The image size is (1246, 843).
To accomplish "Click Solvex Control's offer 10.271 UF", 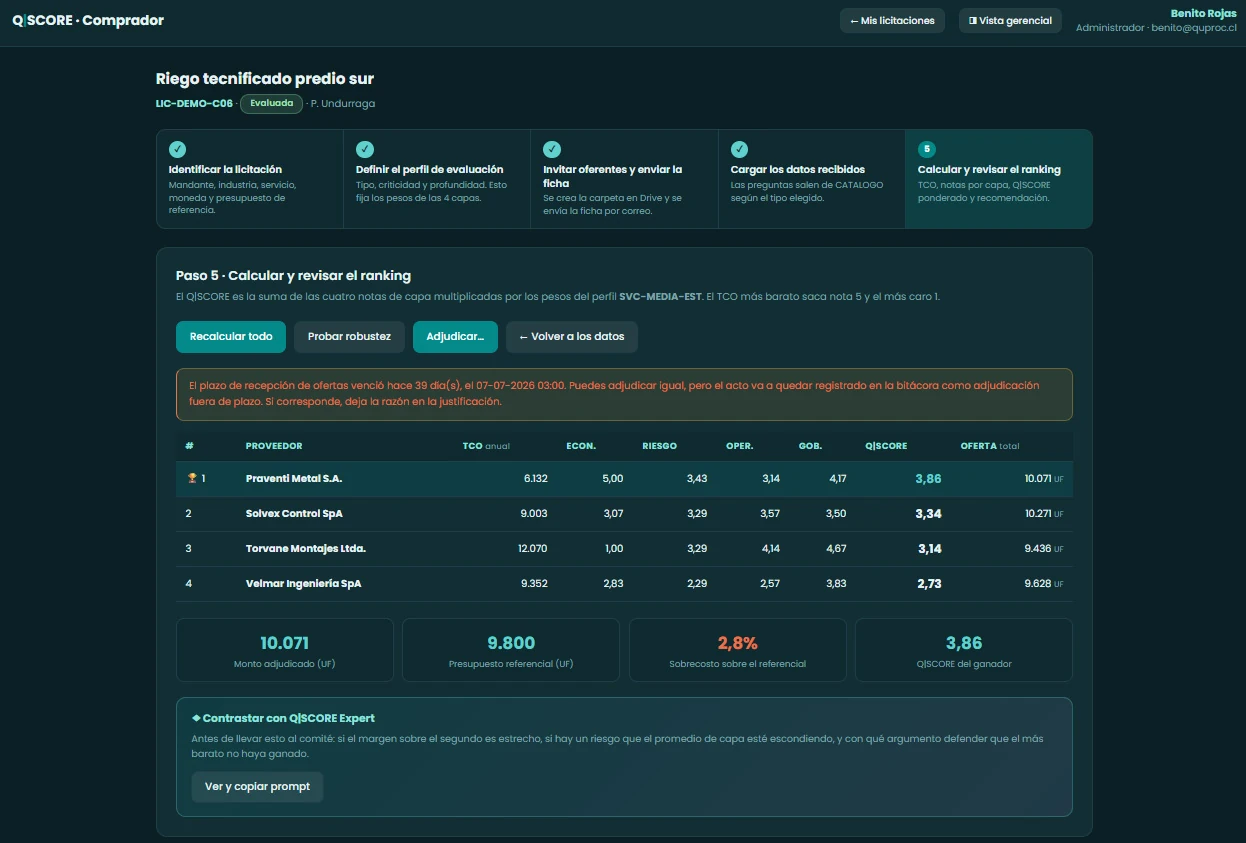I will (x=1044, y=514).
